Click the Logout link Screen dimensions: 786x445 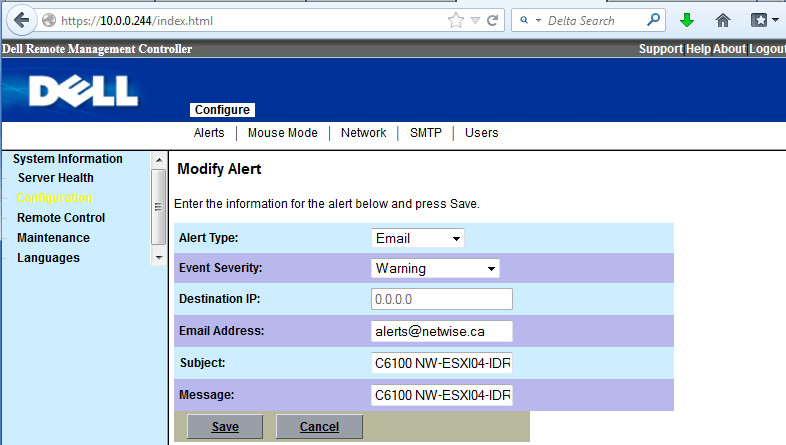767,49
